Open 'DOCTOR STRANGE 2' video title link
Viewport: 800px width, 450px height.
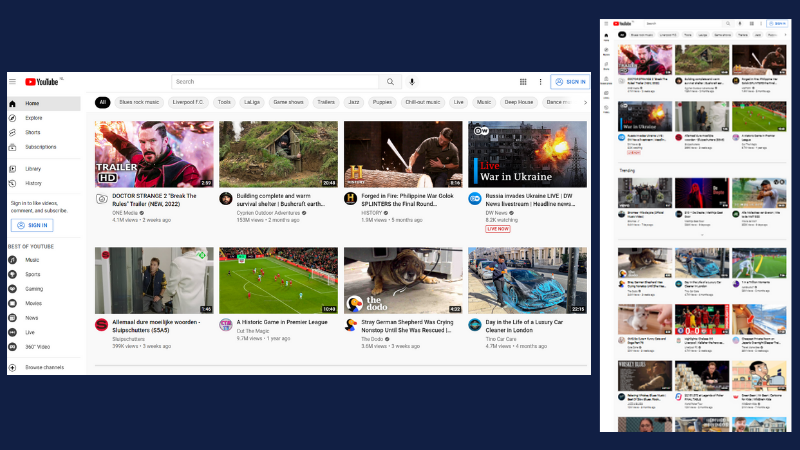coord(155,200)
